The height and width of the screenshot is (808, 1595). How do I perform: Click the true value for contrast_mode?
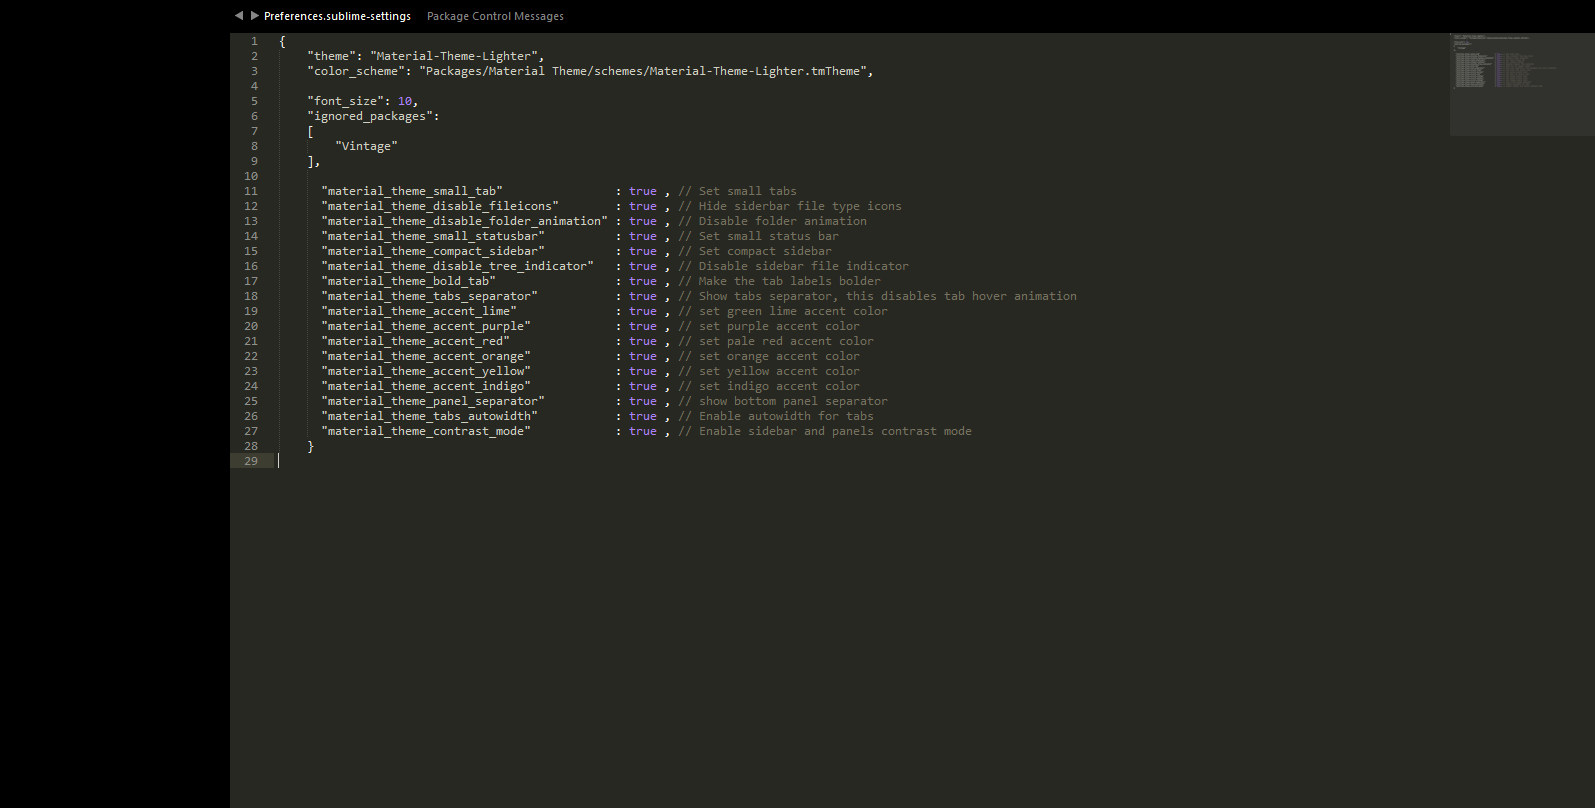643,431
